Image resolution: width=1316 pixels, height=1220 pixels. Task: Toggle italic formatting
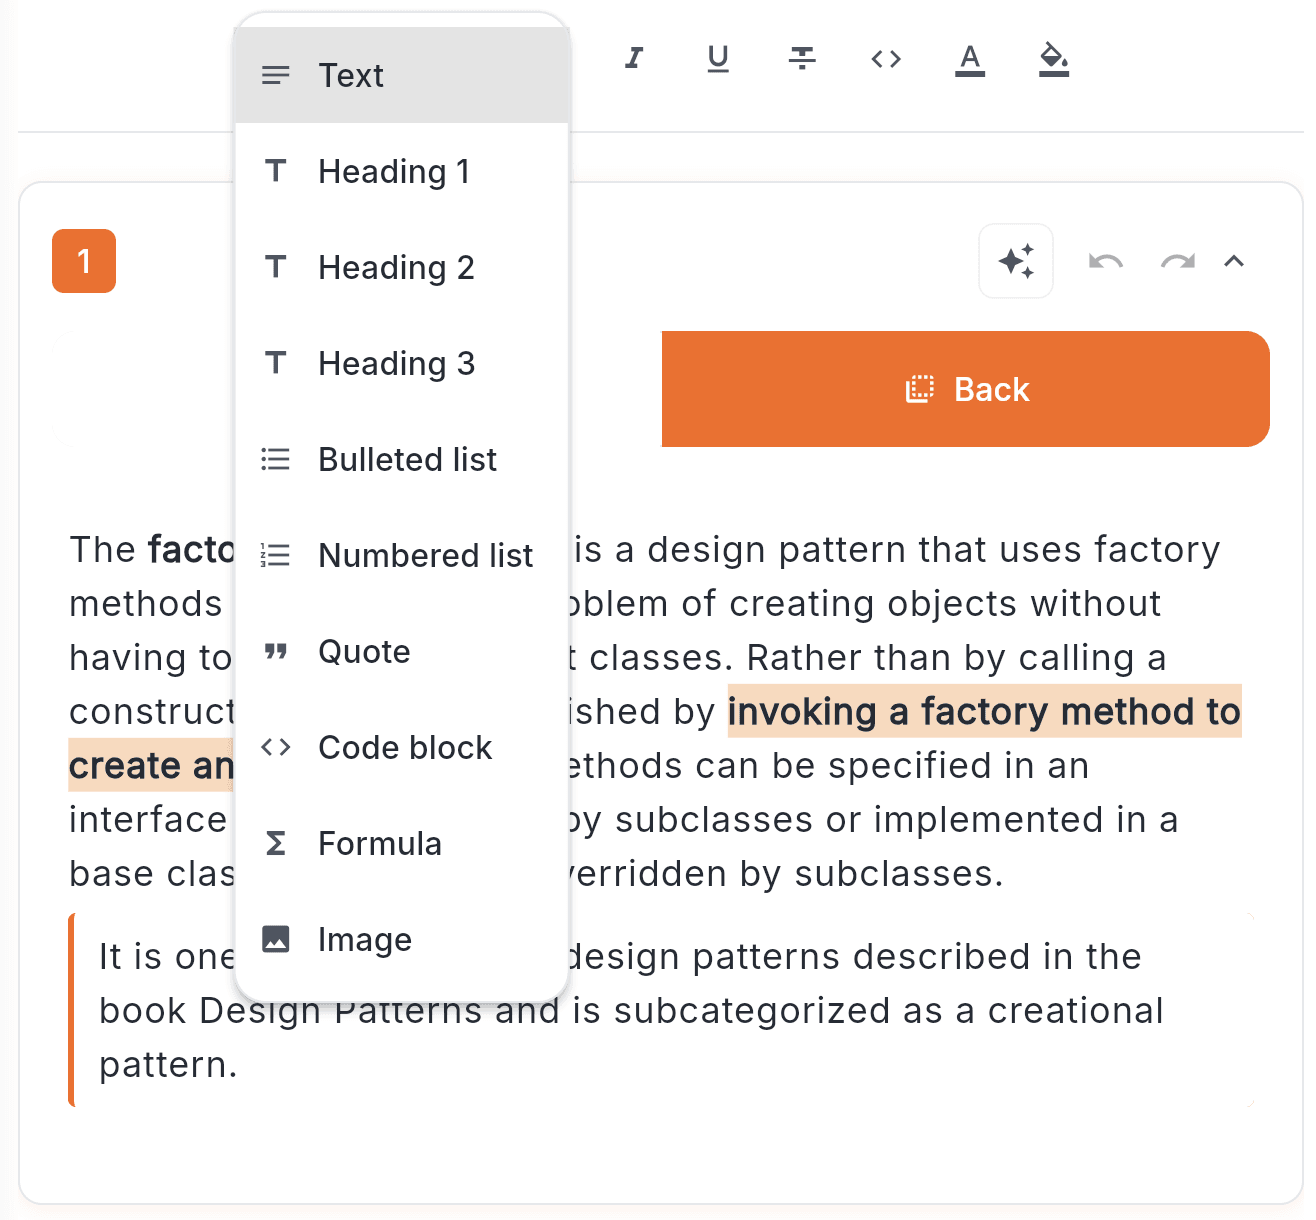pos(634,59)
